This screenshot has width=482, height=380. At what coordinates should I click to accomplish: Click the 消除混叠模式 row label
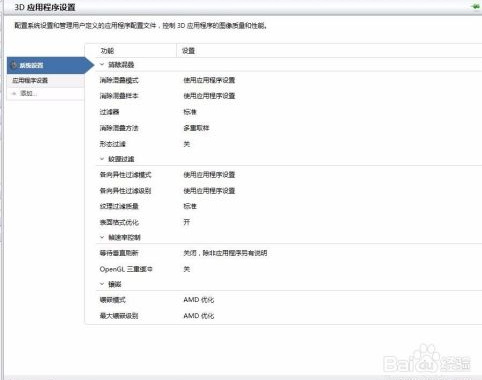click(x=119, y=80)
